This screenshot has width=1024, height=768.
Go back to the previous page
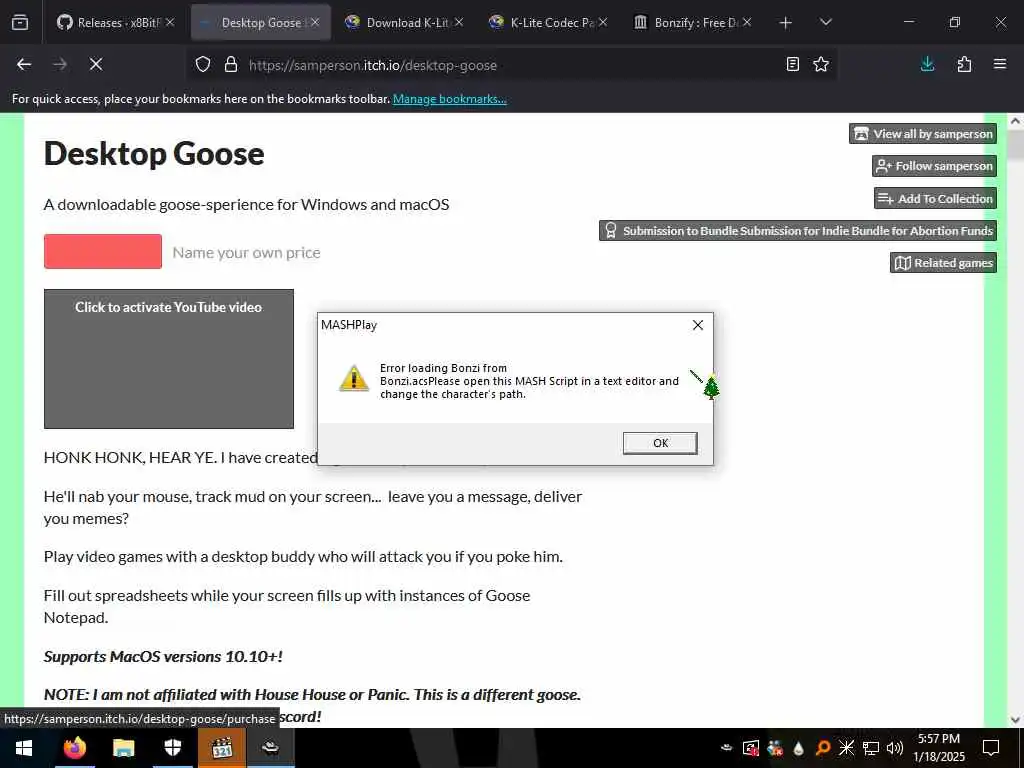[x=24, y=64]
